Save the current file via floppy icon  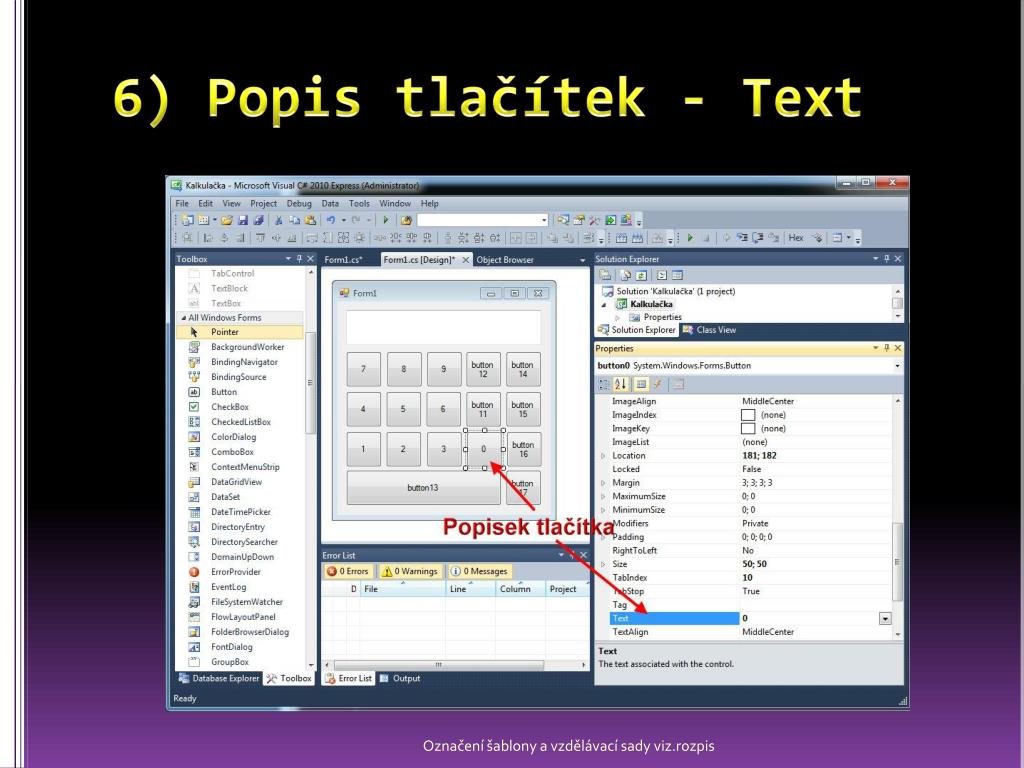[x=243, y=220]
